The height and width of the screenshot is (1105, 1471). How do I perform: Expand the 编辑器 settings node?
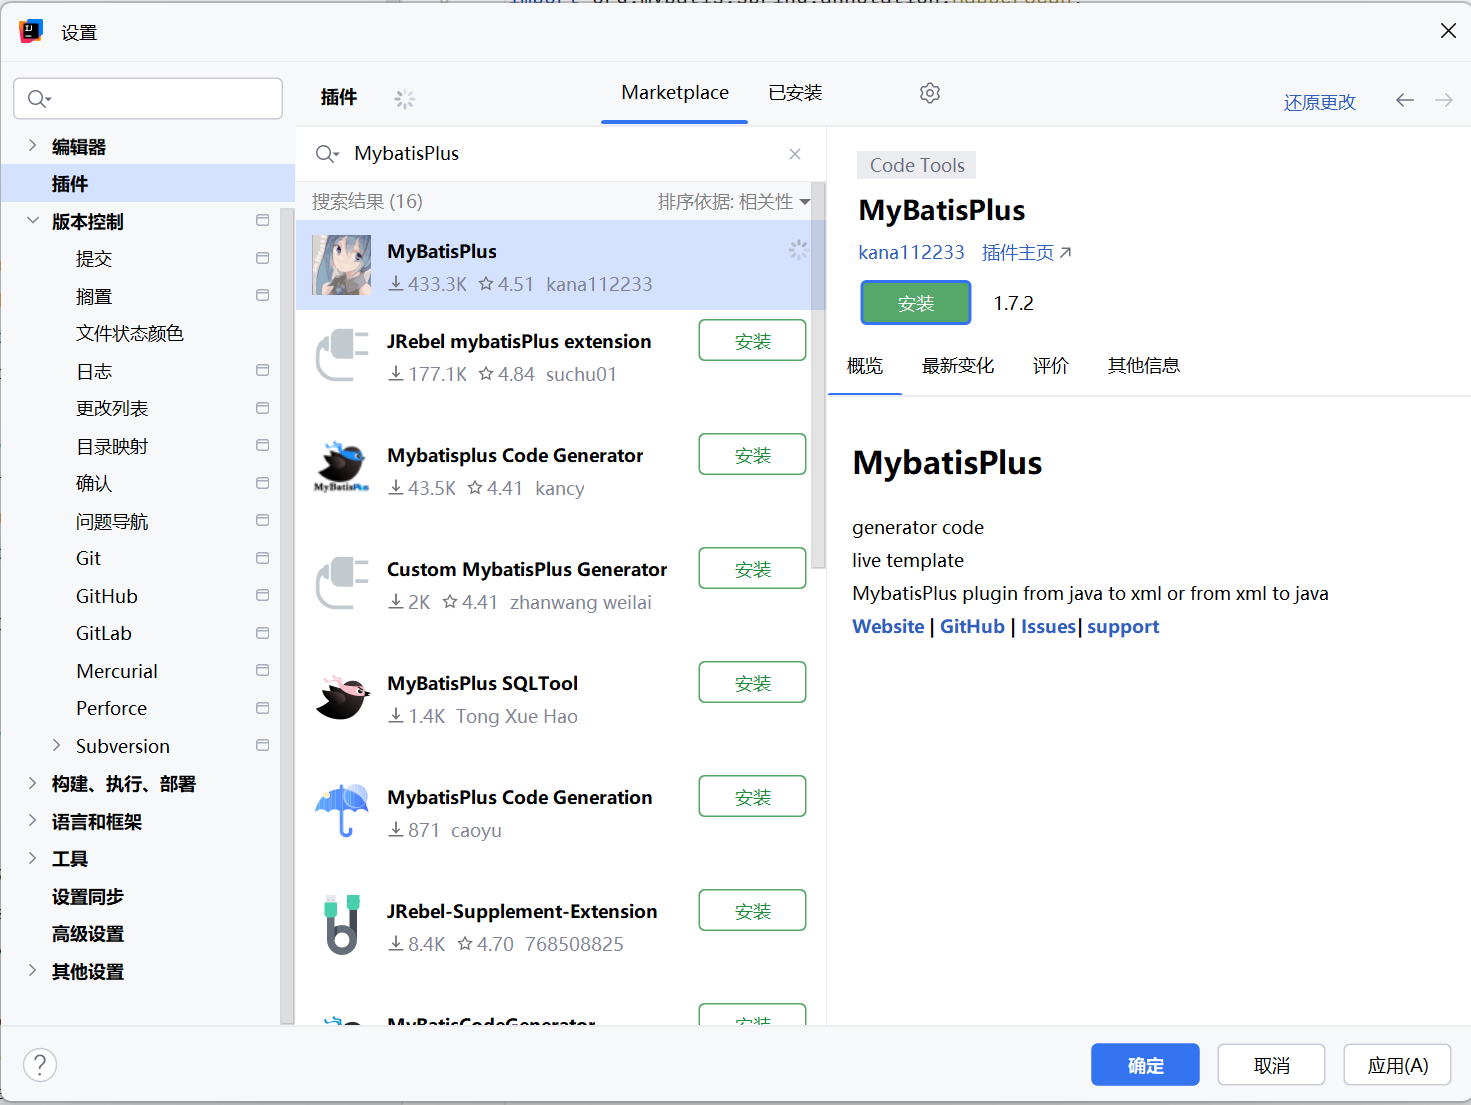(32, 146)
